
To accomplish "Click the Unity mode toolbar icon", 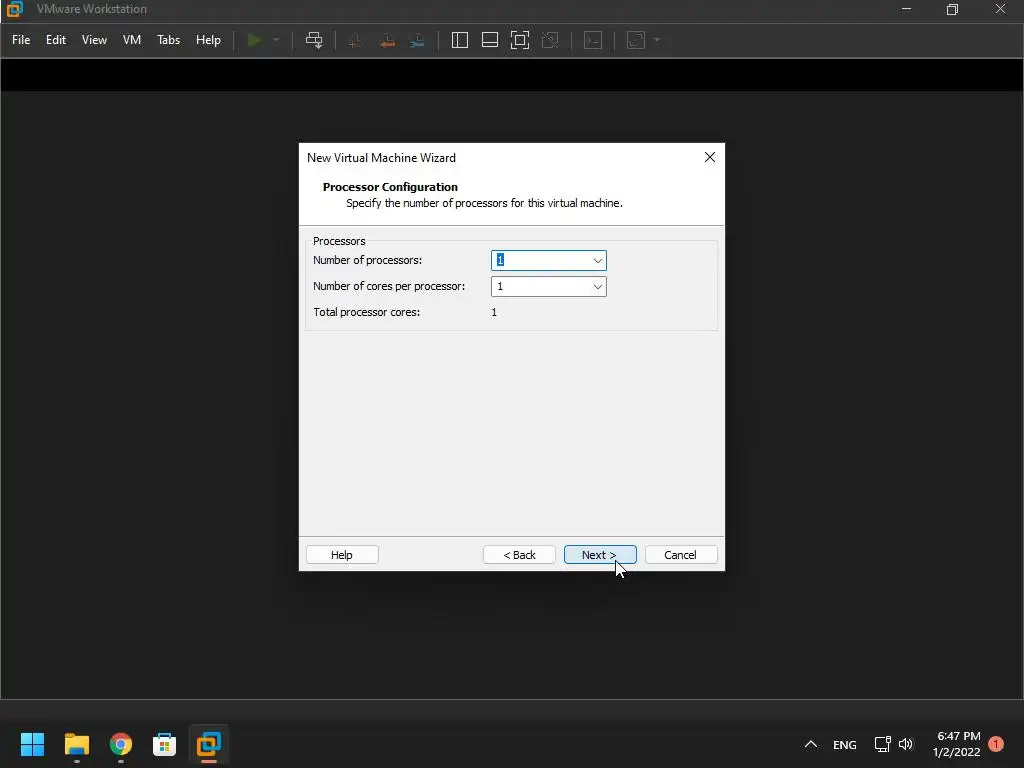I will 550,40.
